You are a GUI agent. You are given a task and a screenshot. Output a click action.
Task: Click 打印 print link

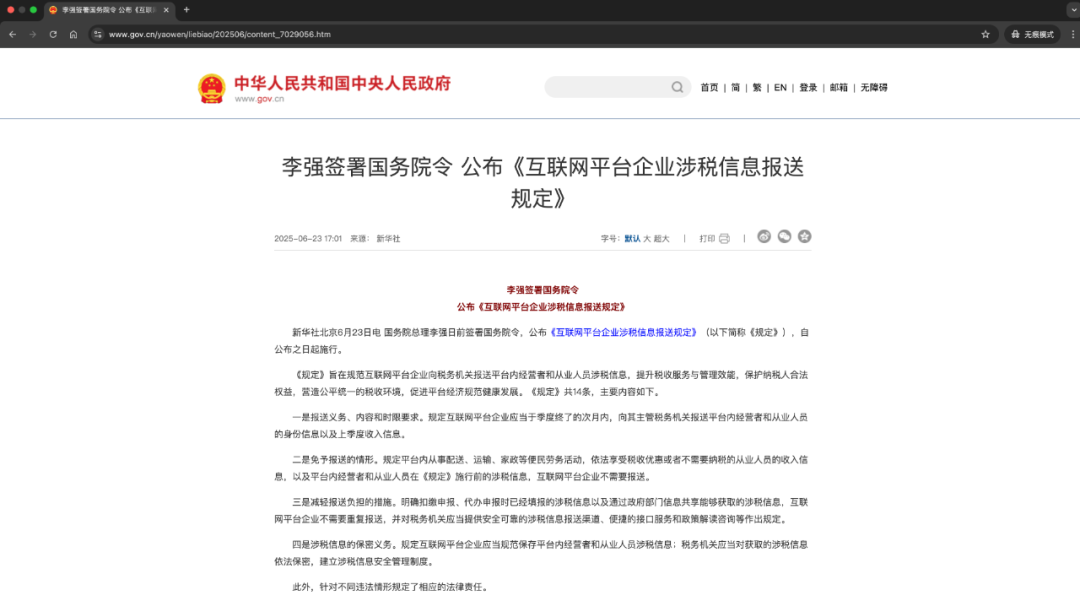pos(707,239)
